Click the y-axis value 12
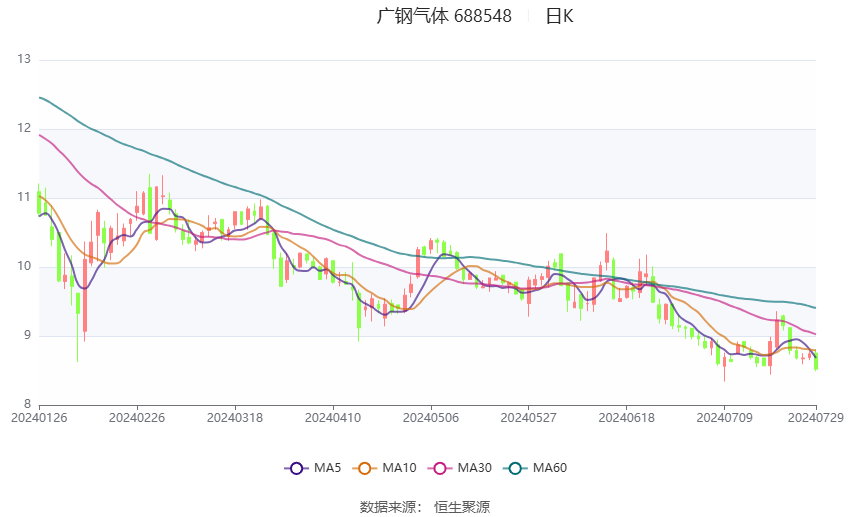 click(x=24, y=128)
